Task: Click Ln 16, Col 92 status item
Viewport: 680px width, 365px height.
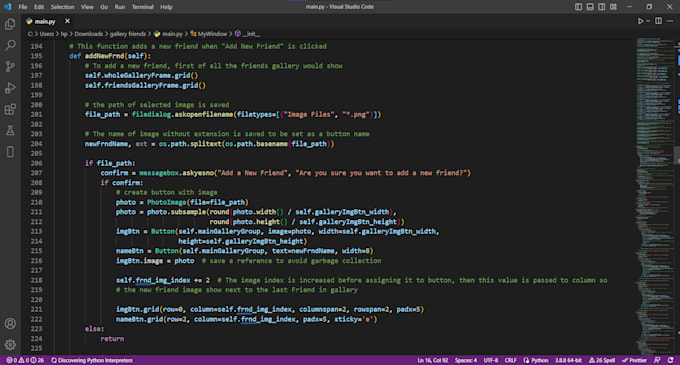Action: click(x=433, y=360)
